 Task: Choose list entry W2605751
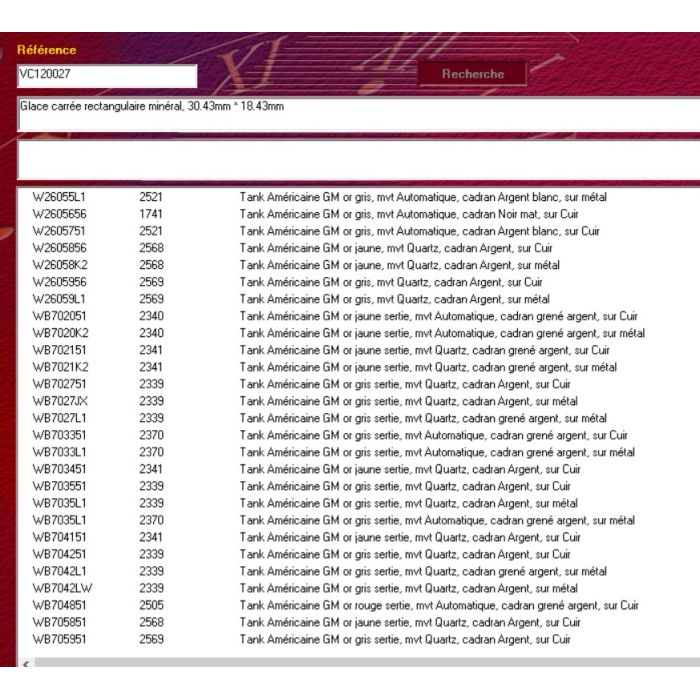[60, 231]
